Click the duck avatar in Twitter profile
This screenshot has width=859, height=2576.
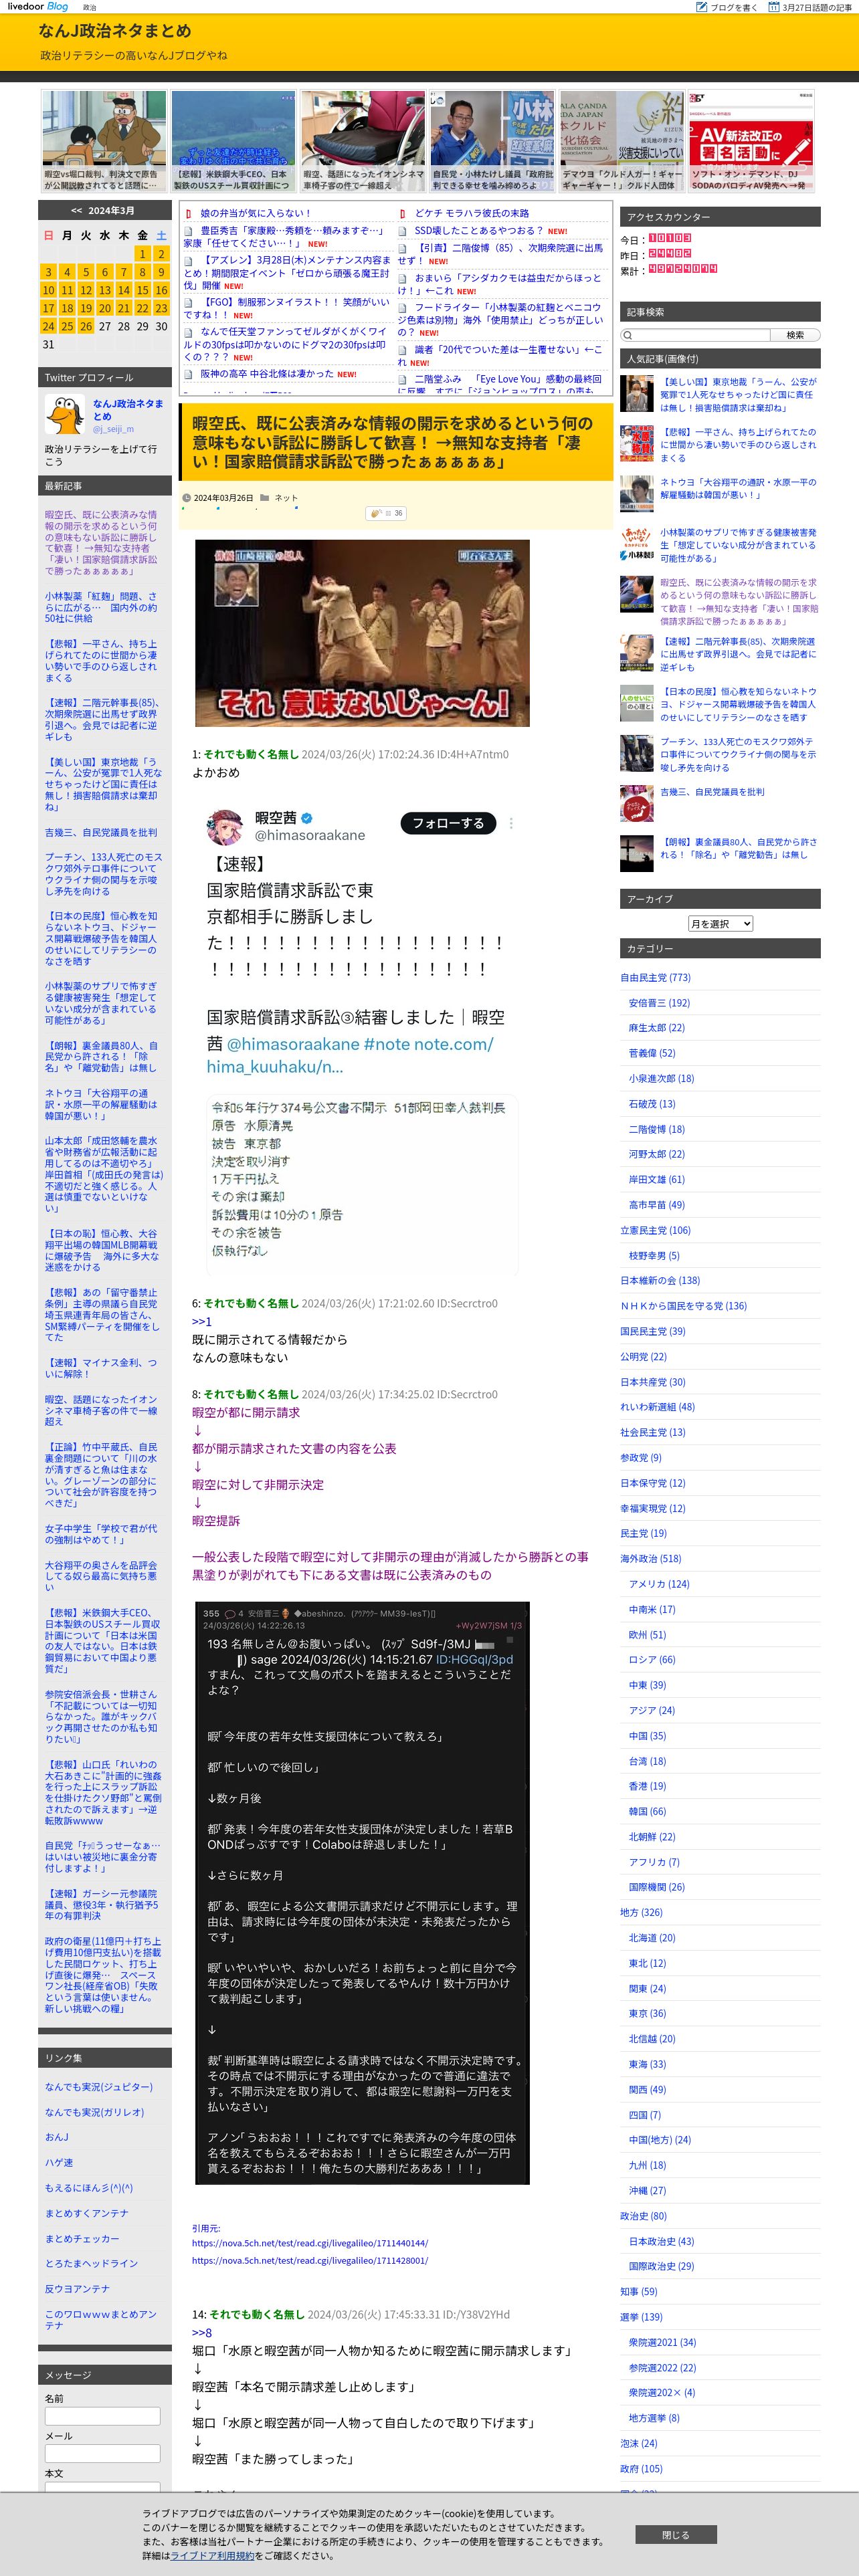click(x=65, y=414)
